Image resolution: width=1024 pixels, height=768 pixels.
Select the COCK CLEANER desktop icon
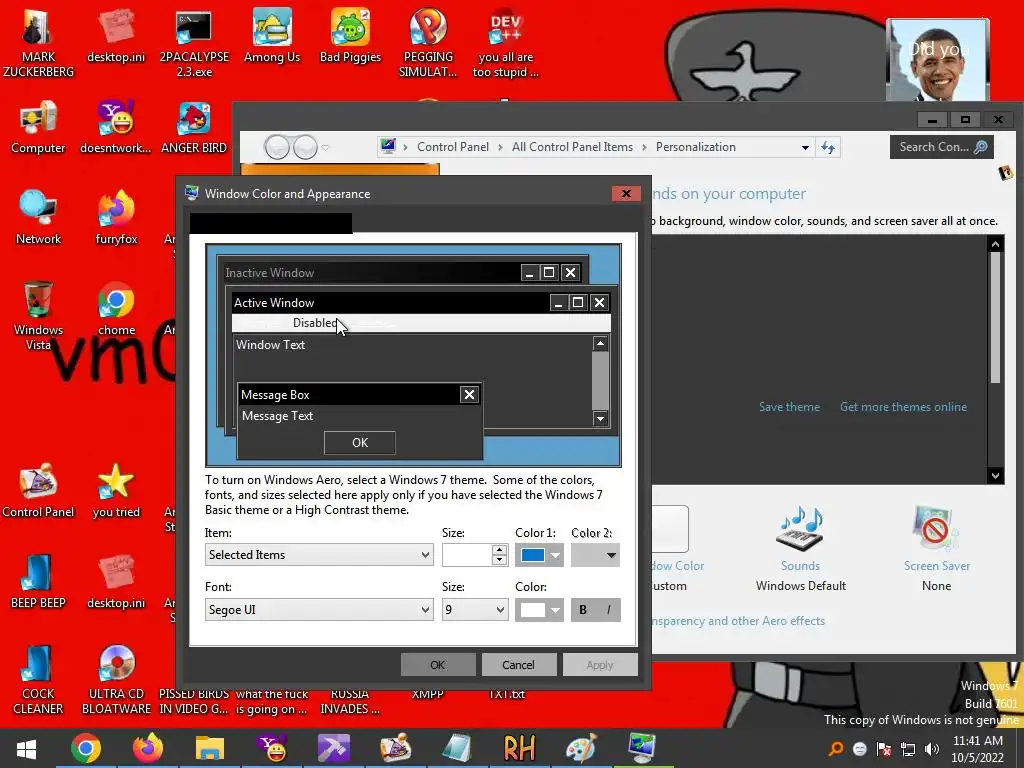[38, 680]
